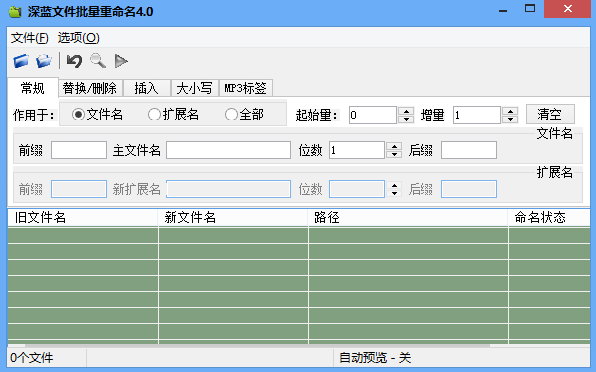
Task: Open the 选项(O) menu
Action: coord(79,38)
